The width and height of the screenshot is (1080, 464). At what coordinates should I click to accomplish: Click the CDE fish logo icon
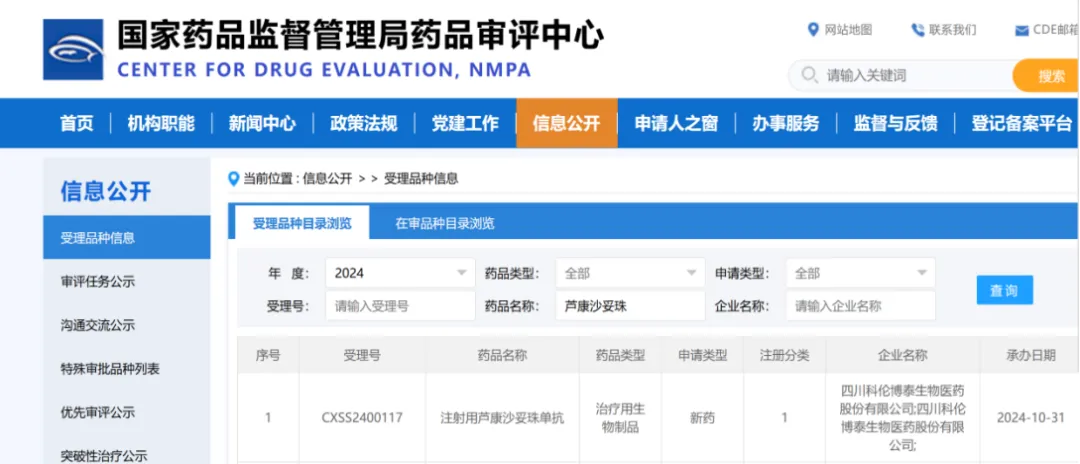tap(72, 50)
